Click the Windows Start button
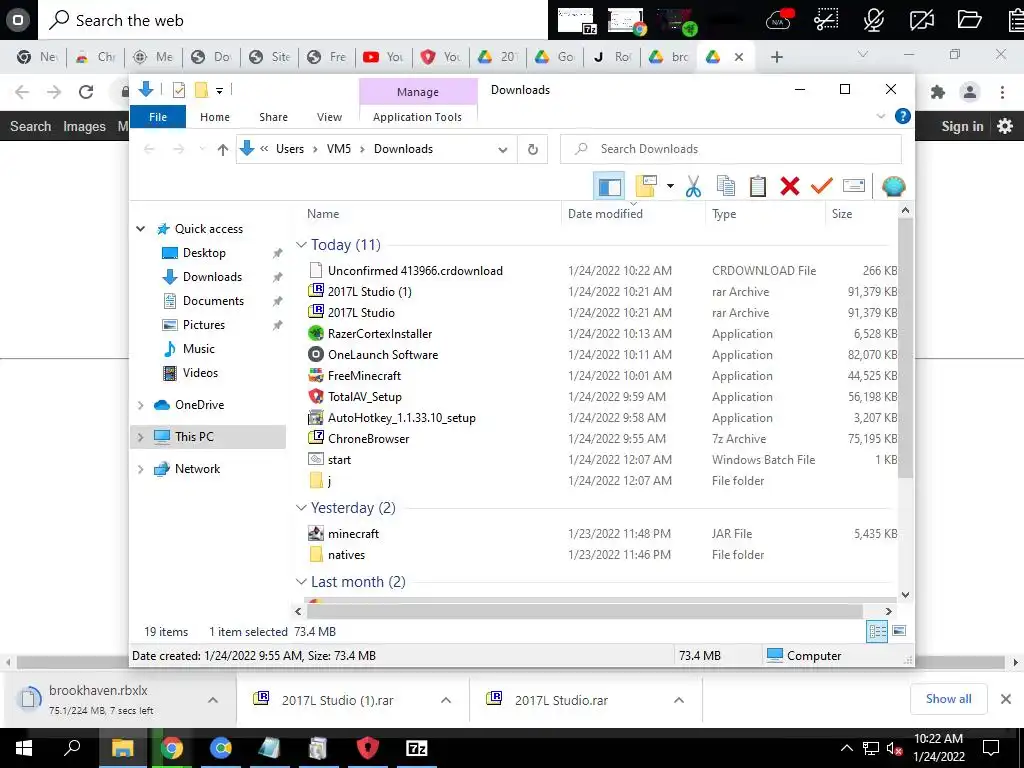1024x768 pixels. pyautogui.click(x=24, y=748)
